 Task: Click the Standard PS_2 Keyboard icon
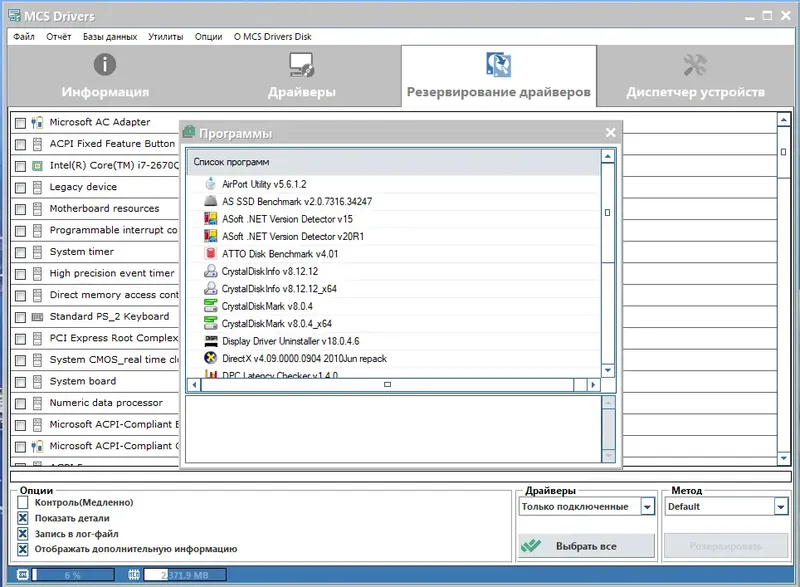click(37, 317)
